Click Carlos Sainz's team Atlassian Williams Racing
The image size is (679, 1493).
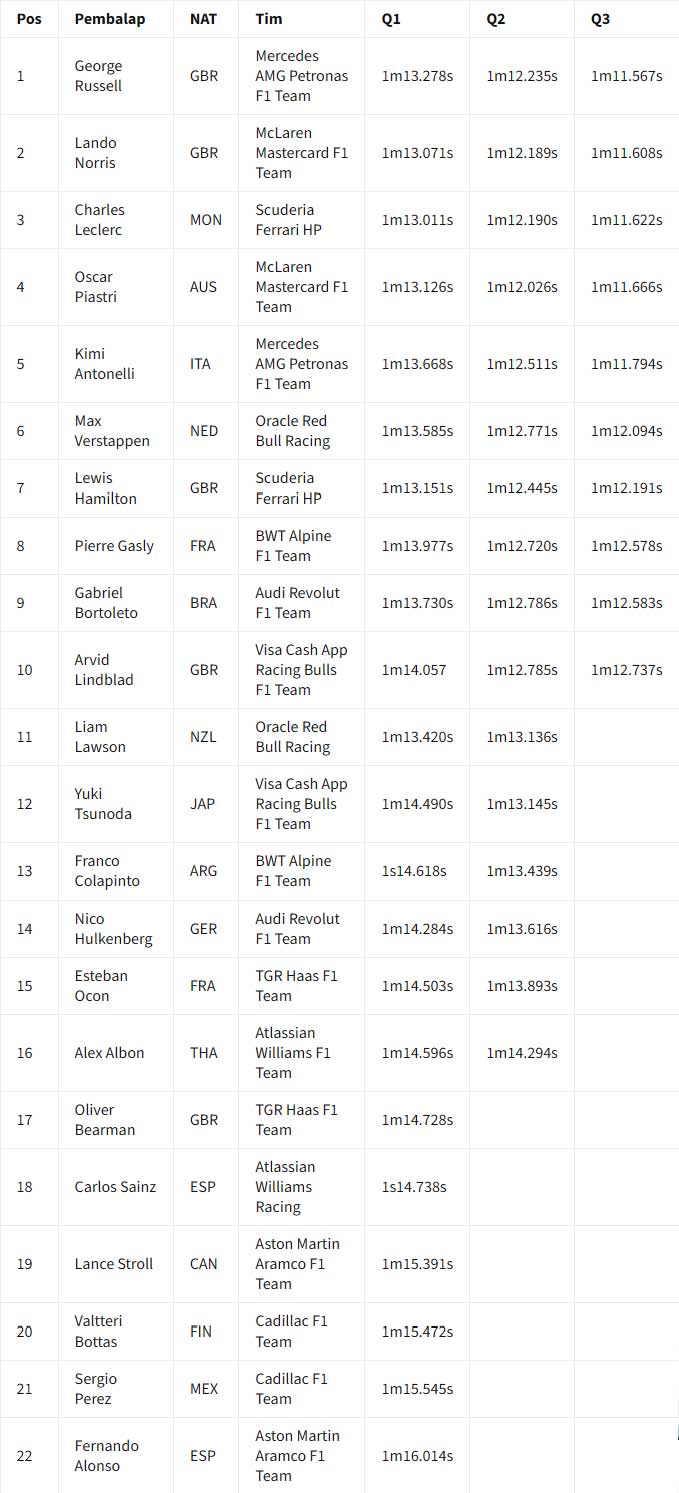coord(285,1187)
